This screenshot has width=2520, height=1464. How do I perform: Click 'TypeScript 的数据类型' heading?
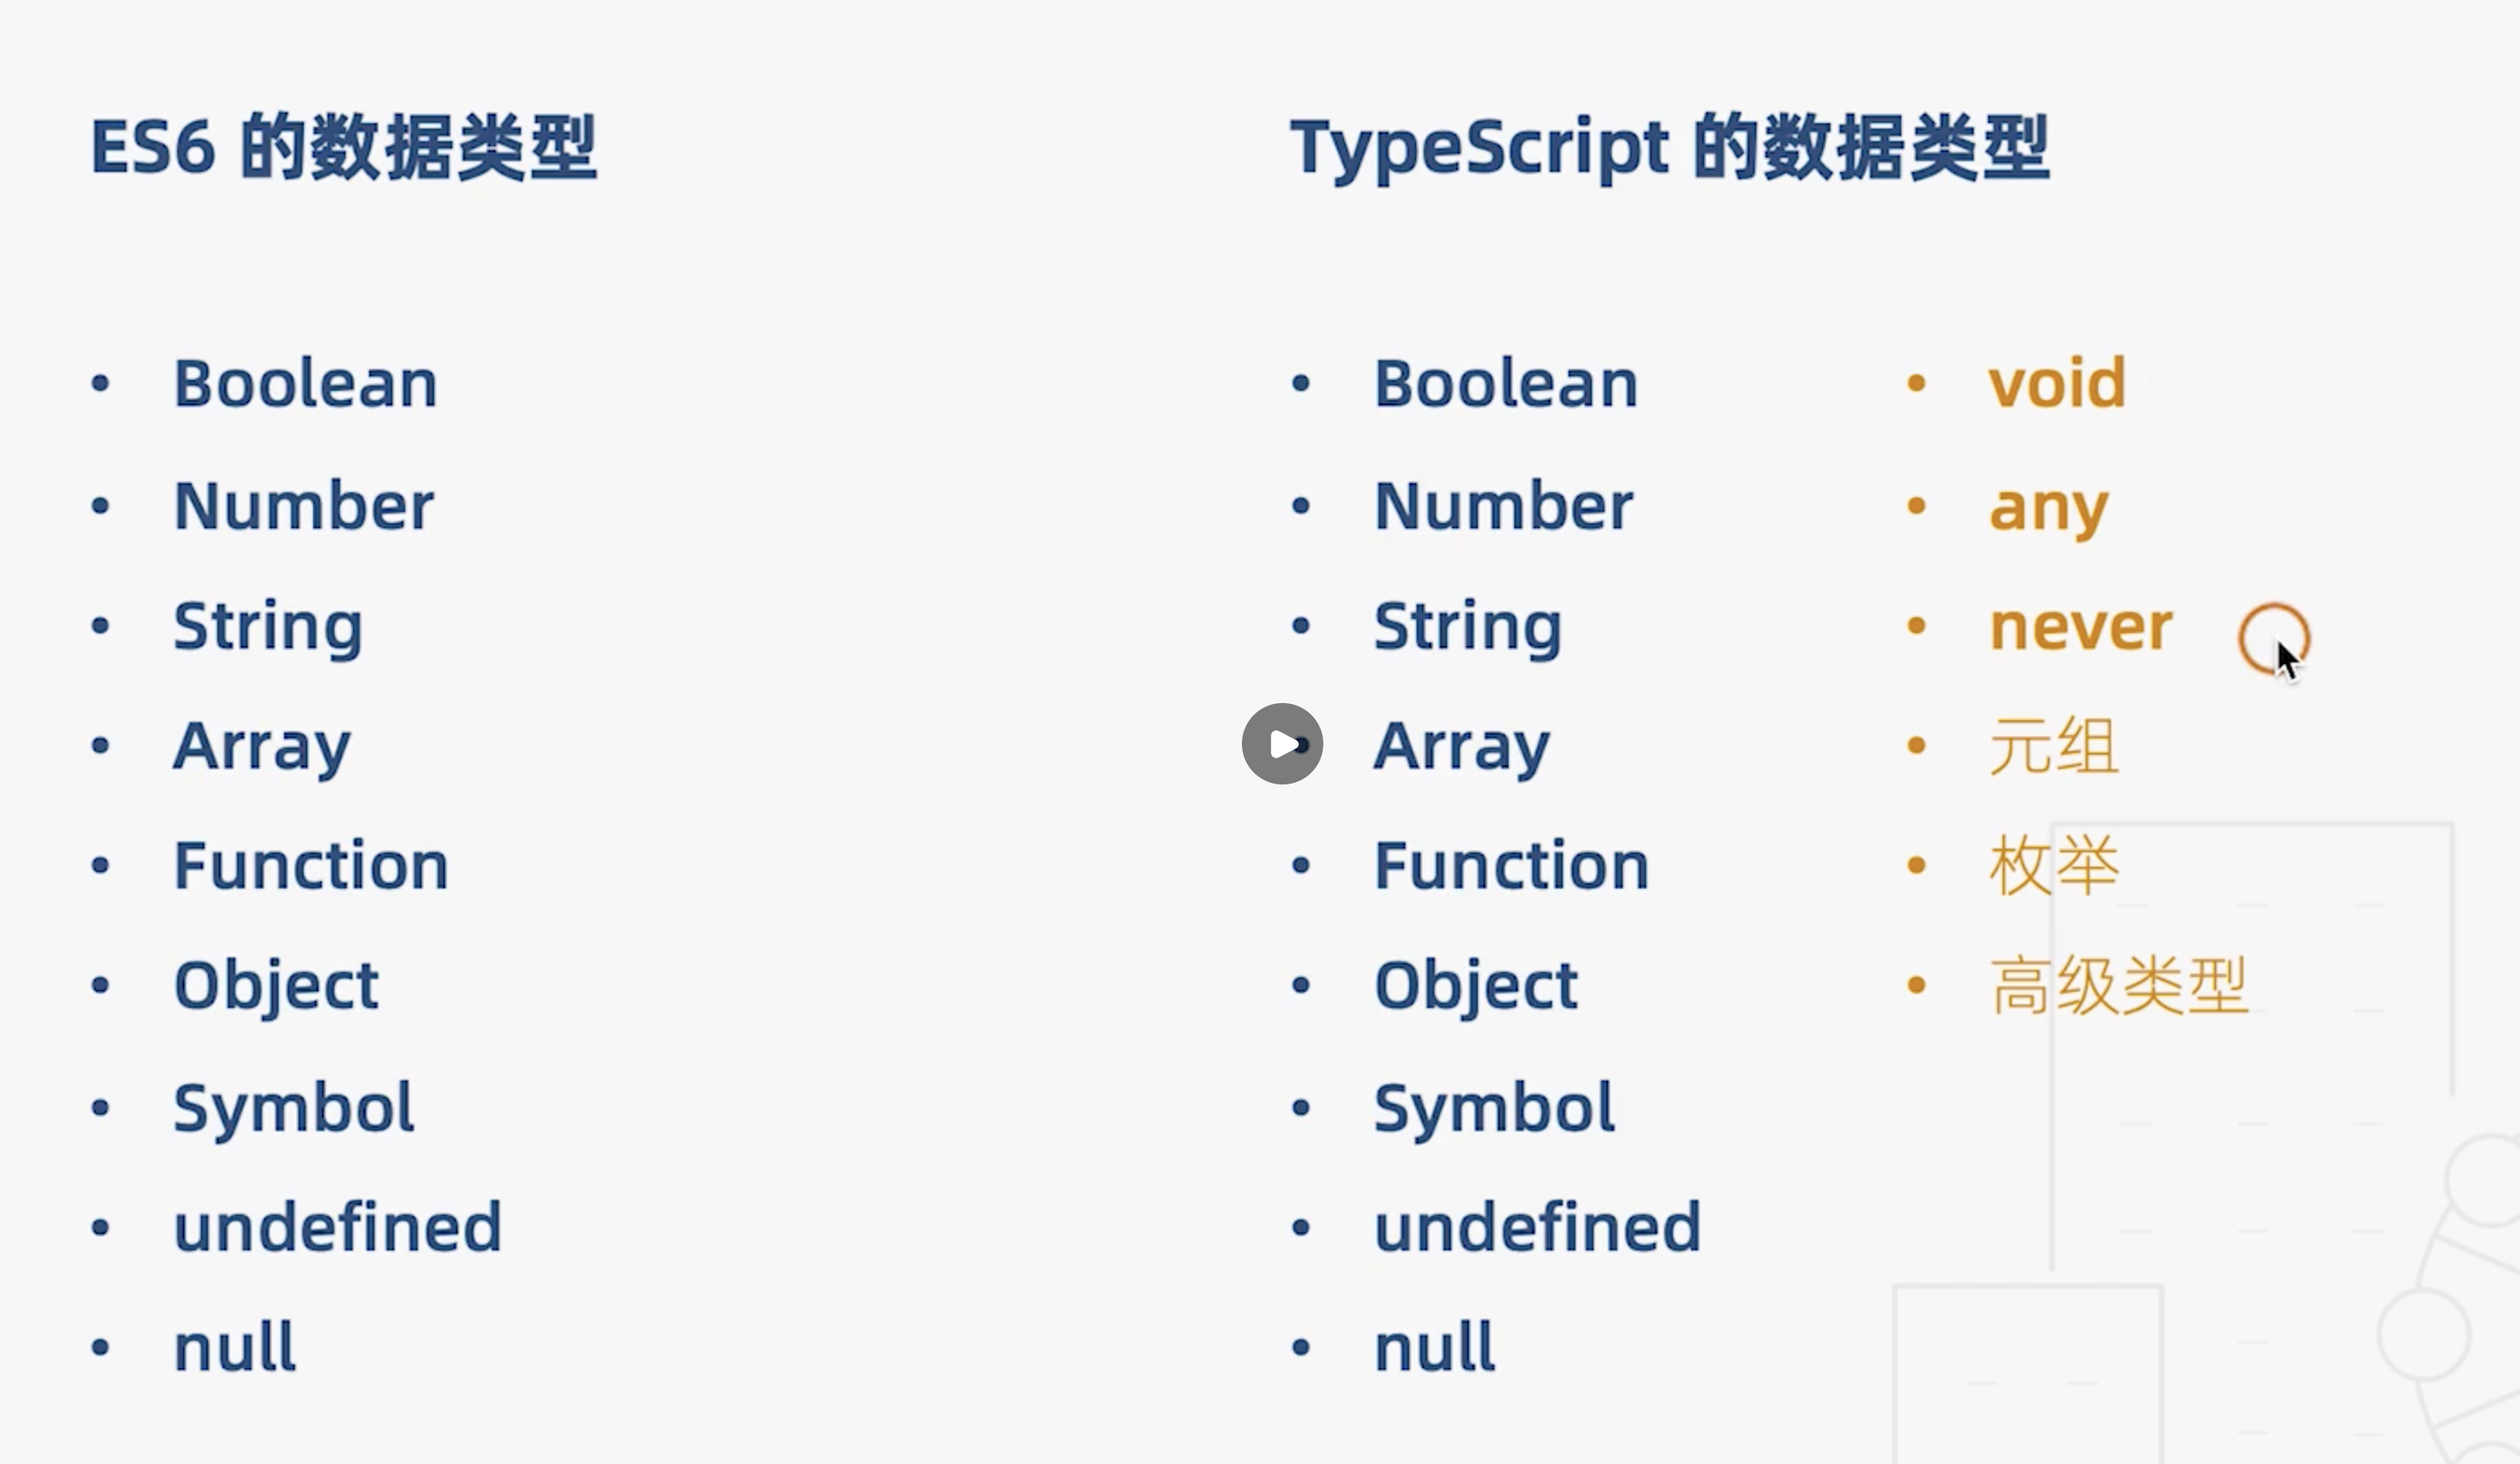(x=1670, y=150)
